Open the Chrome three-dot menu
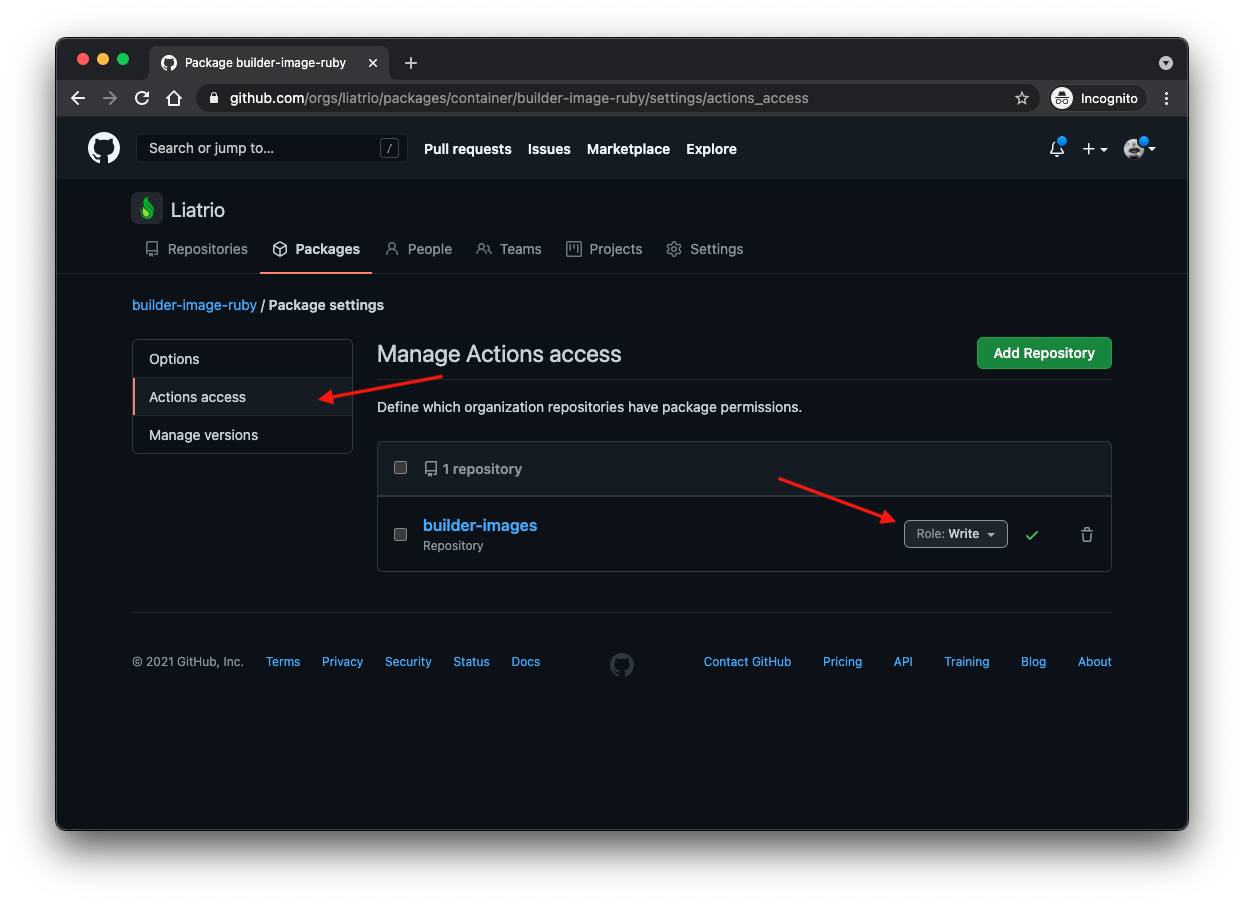The image size is (1244, 904). click(1166, 98)
